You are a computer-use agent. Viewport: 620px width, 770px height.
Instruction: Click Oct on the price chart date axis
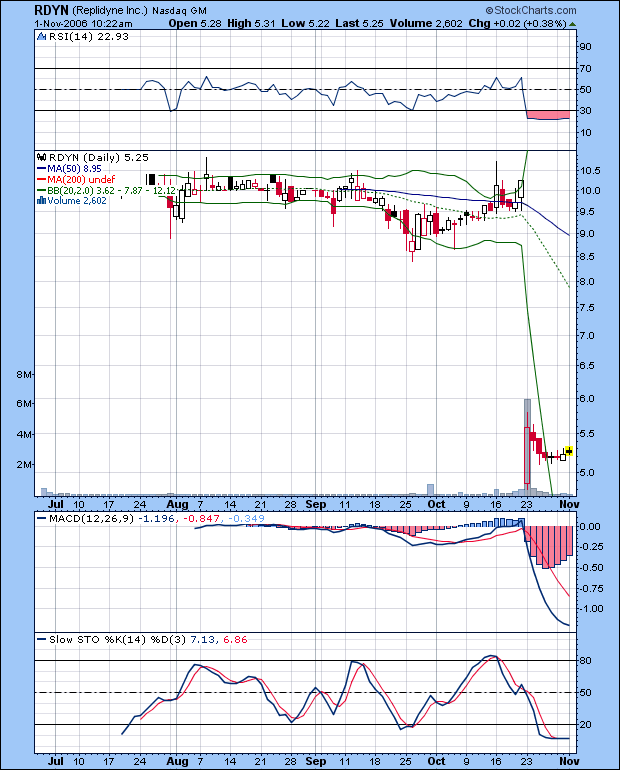click(436, 504)
